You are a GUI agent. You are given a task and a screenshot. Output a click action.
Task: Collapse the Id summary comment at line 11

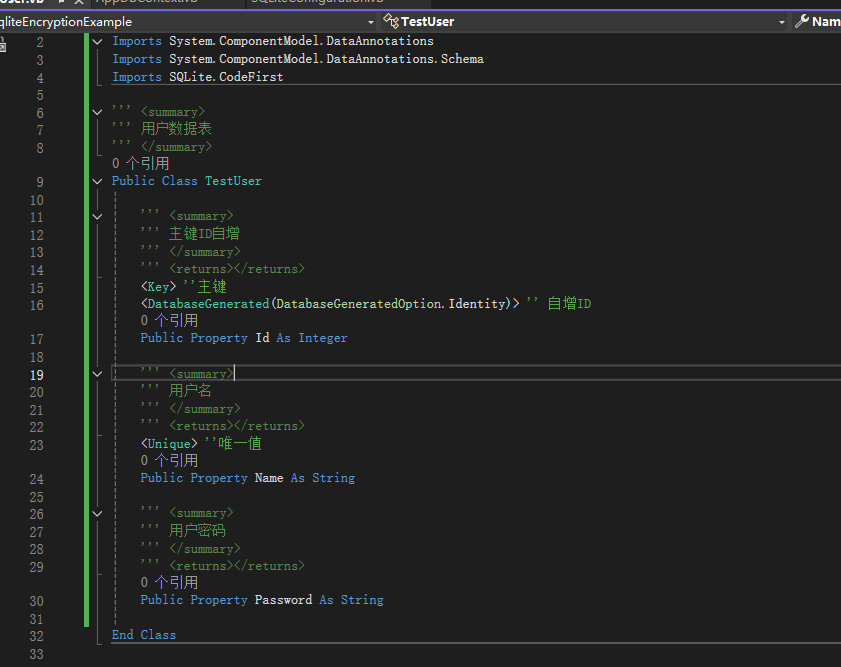(x=97, y=216)
